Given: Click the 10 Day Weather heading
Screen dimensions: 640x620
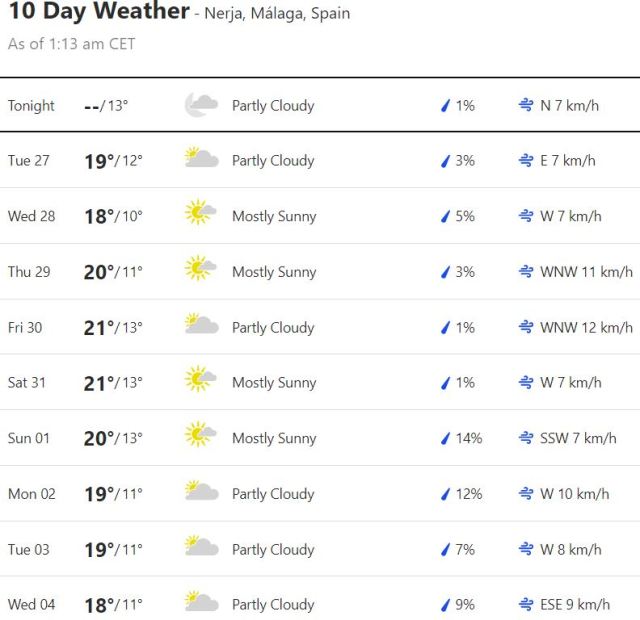Looking at the screenshot, I should pyautogui.click(x=98, y=12).
